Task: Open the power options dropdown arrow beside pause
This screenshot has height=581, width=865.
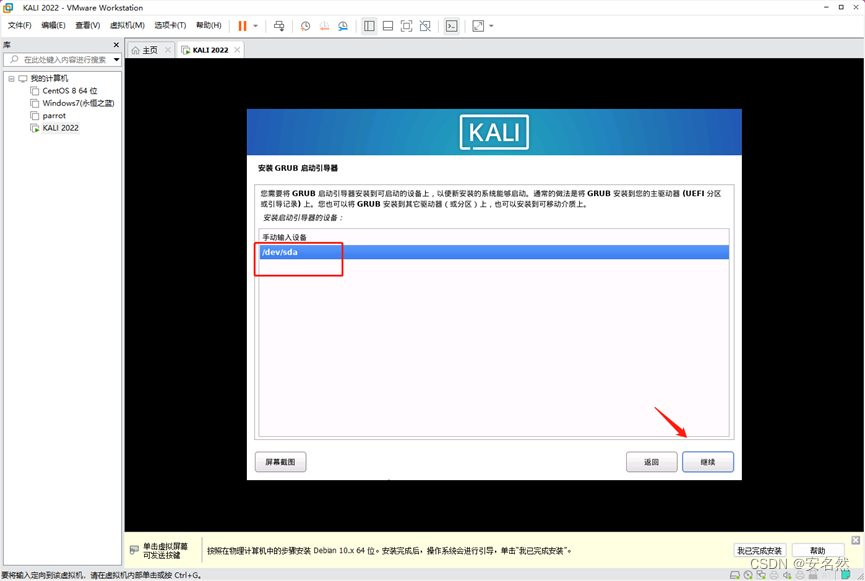Action: pos(255,26)
